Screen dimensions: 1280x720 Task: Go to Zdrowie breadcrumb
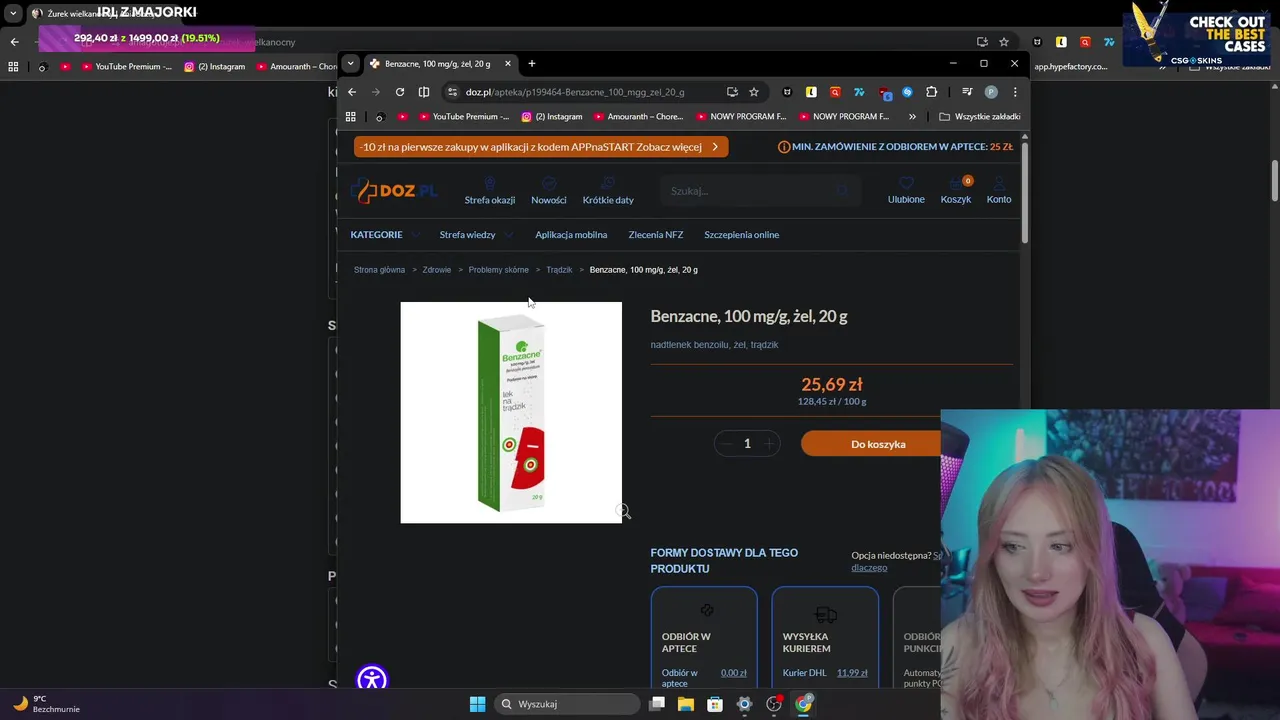click(x=437, y=270)
